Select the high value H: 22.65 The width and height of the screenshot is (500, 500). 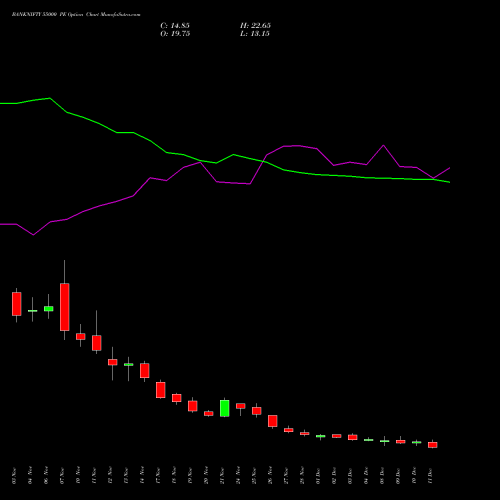point(255,26)
